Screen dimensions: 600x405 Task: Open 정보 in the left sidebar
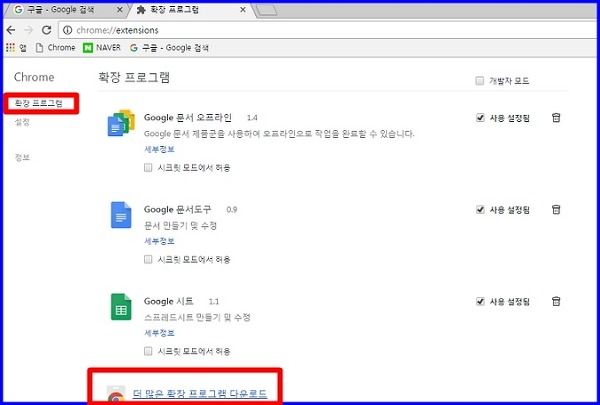pyautogui.click(x=22, y=157)
